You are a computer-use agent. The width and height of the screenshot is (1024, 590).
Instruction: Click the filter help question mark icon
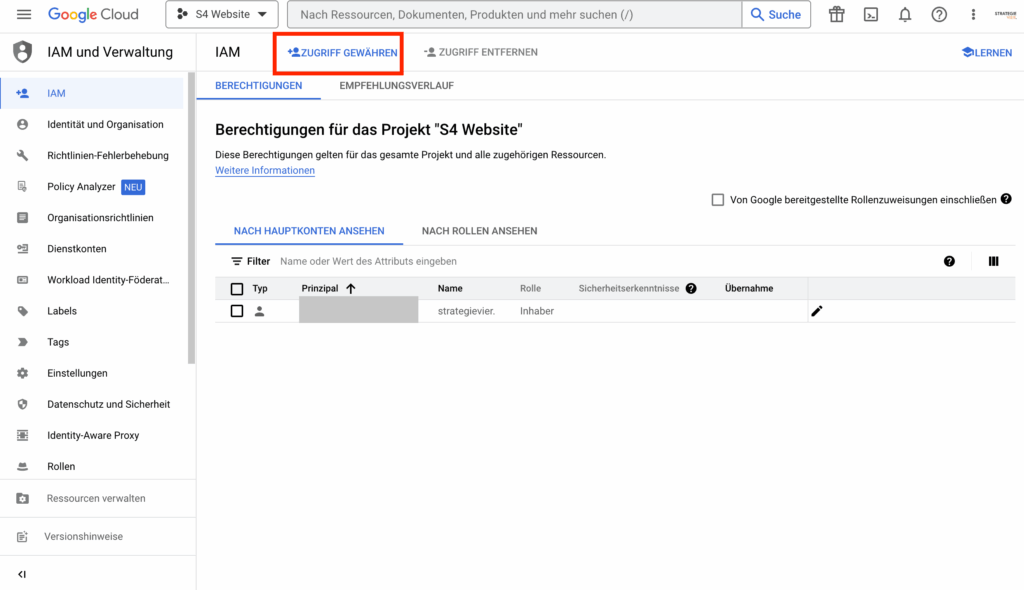click(x=950, y=261)
